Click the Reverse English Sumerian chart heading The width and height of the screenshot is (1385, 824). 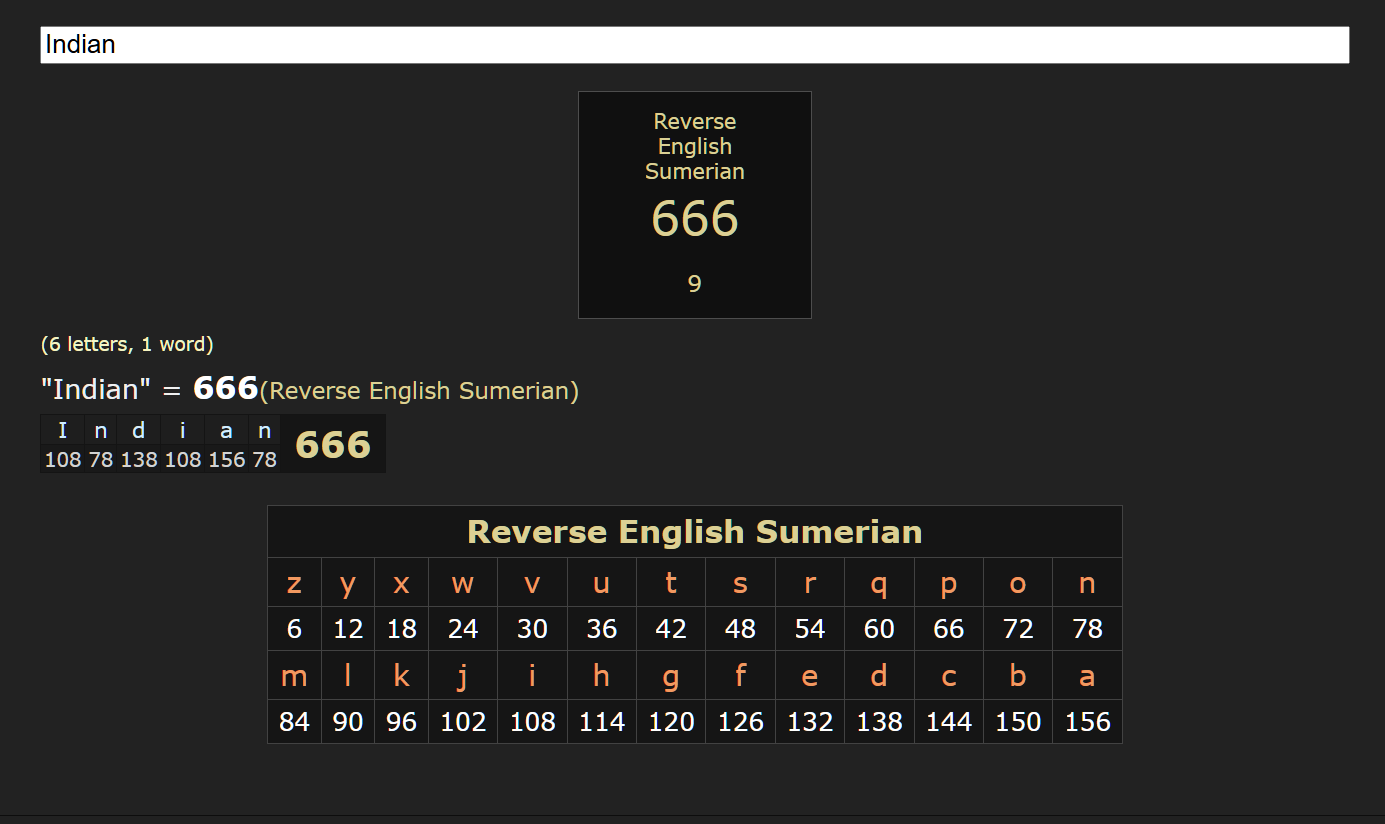pyautogui.click(x=695, y=532)
